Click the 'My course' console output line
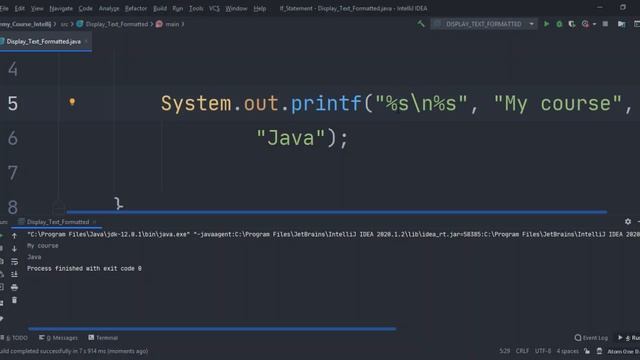This screenshot has height=360, width=640. 42,246
